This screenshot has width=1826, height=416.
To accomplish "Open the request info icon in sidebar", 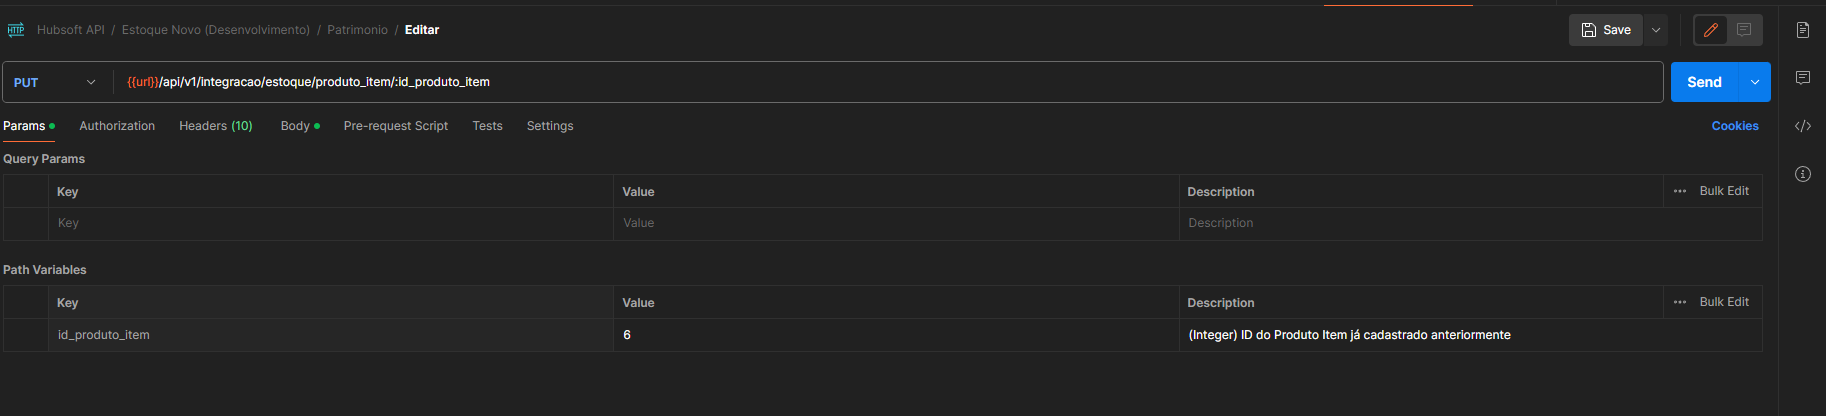I will click(1803, 174).
